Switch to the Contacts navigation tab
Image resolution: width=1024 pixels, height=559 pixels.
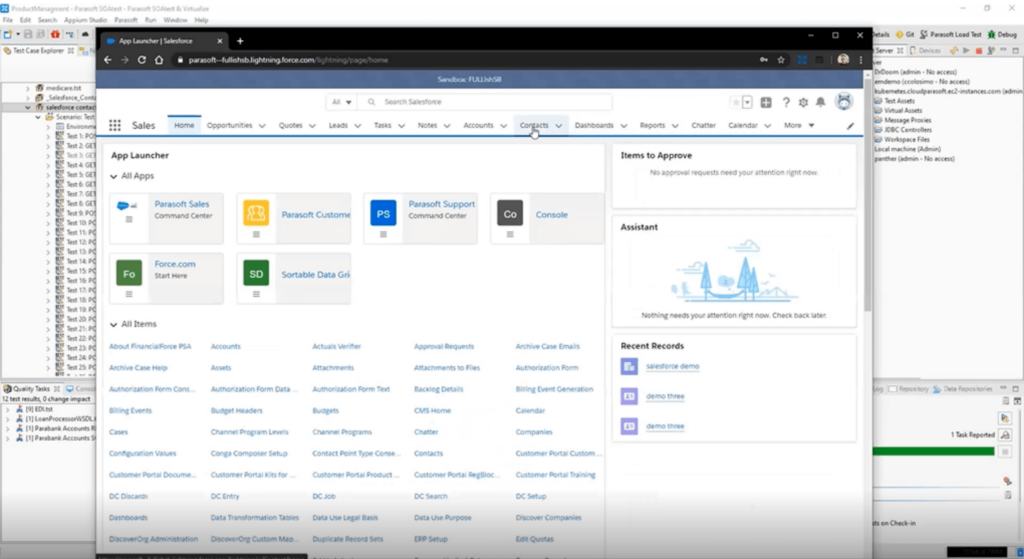(x=534, y=125)
